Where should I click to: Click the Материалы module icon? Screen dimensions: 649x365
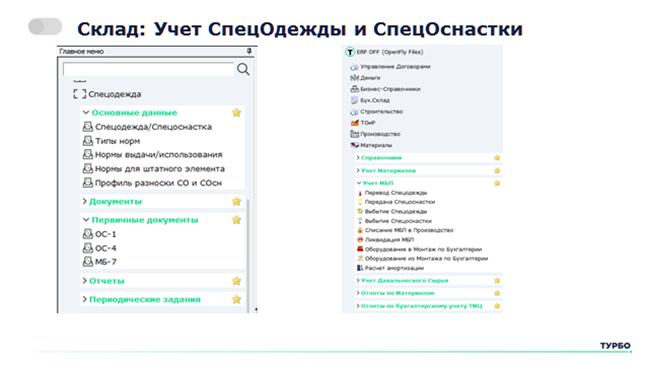click(354, 145)
